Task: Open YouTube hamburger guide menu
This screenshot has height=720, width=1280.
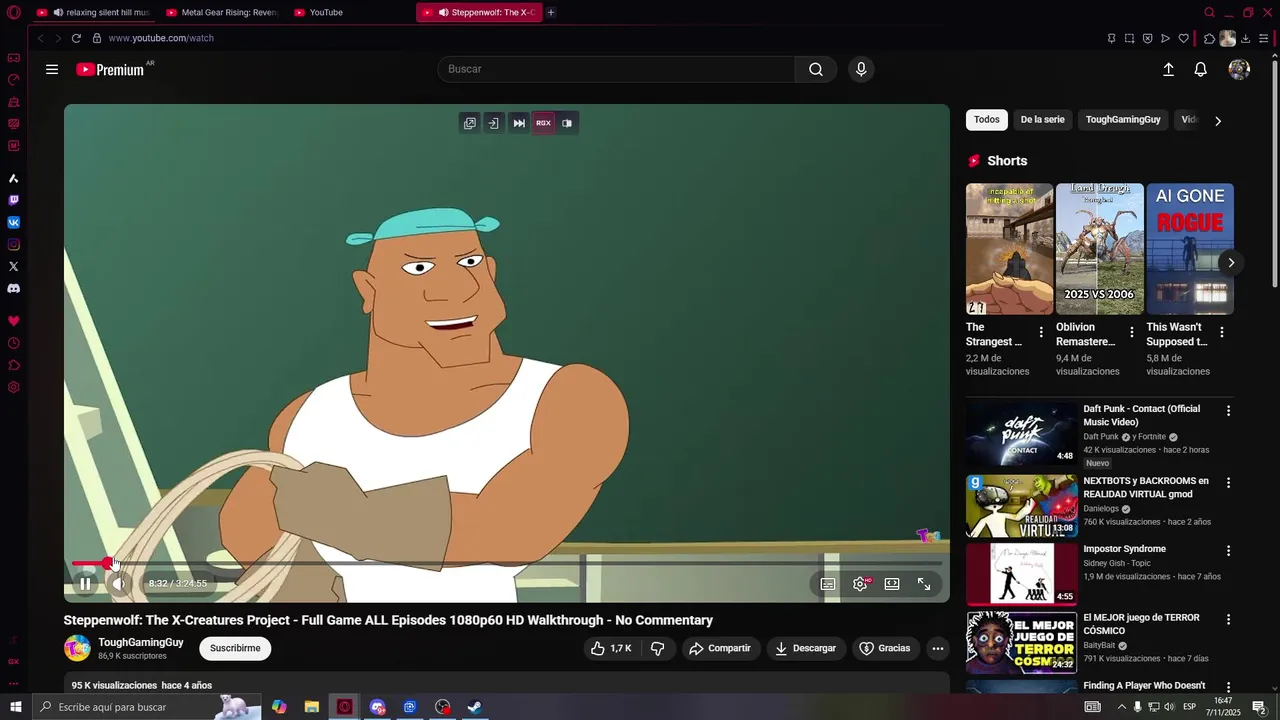Action: coord(52,69)
